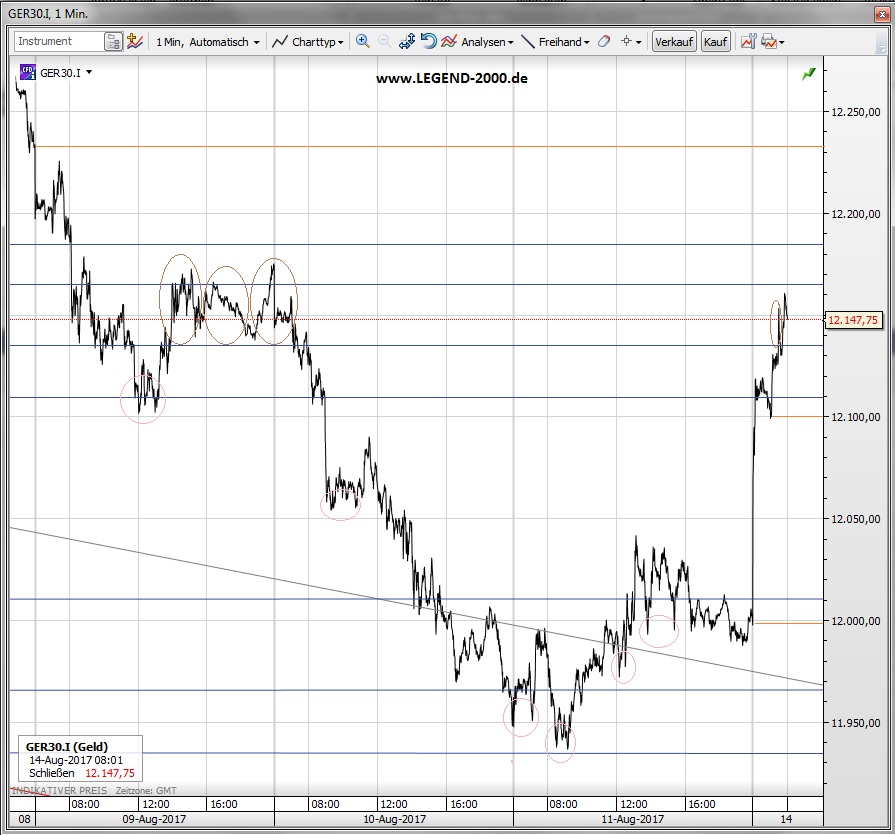Click the 12.000,00 price axis label

pyautogui.click(x=856, y=621)
